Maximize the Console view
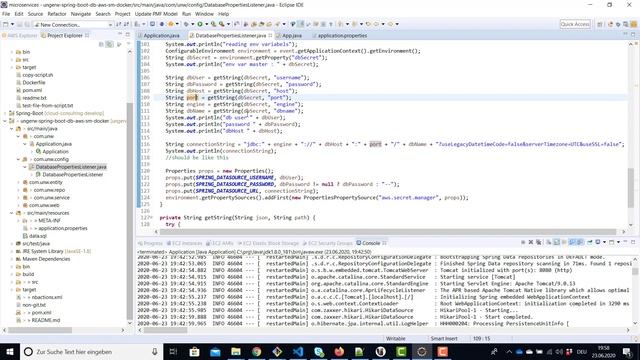 633,242
